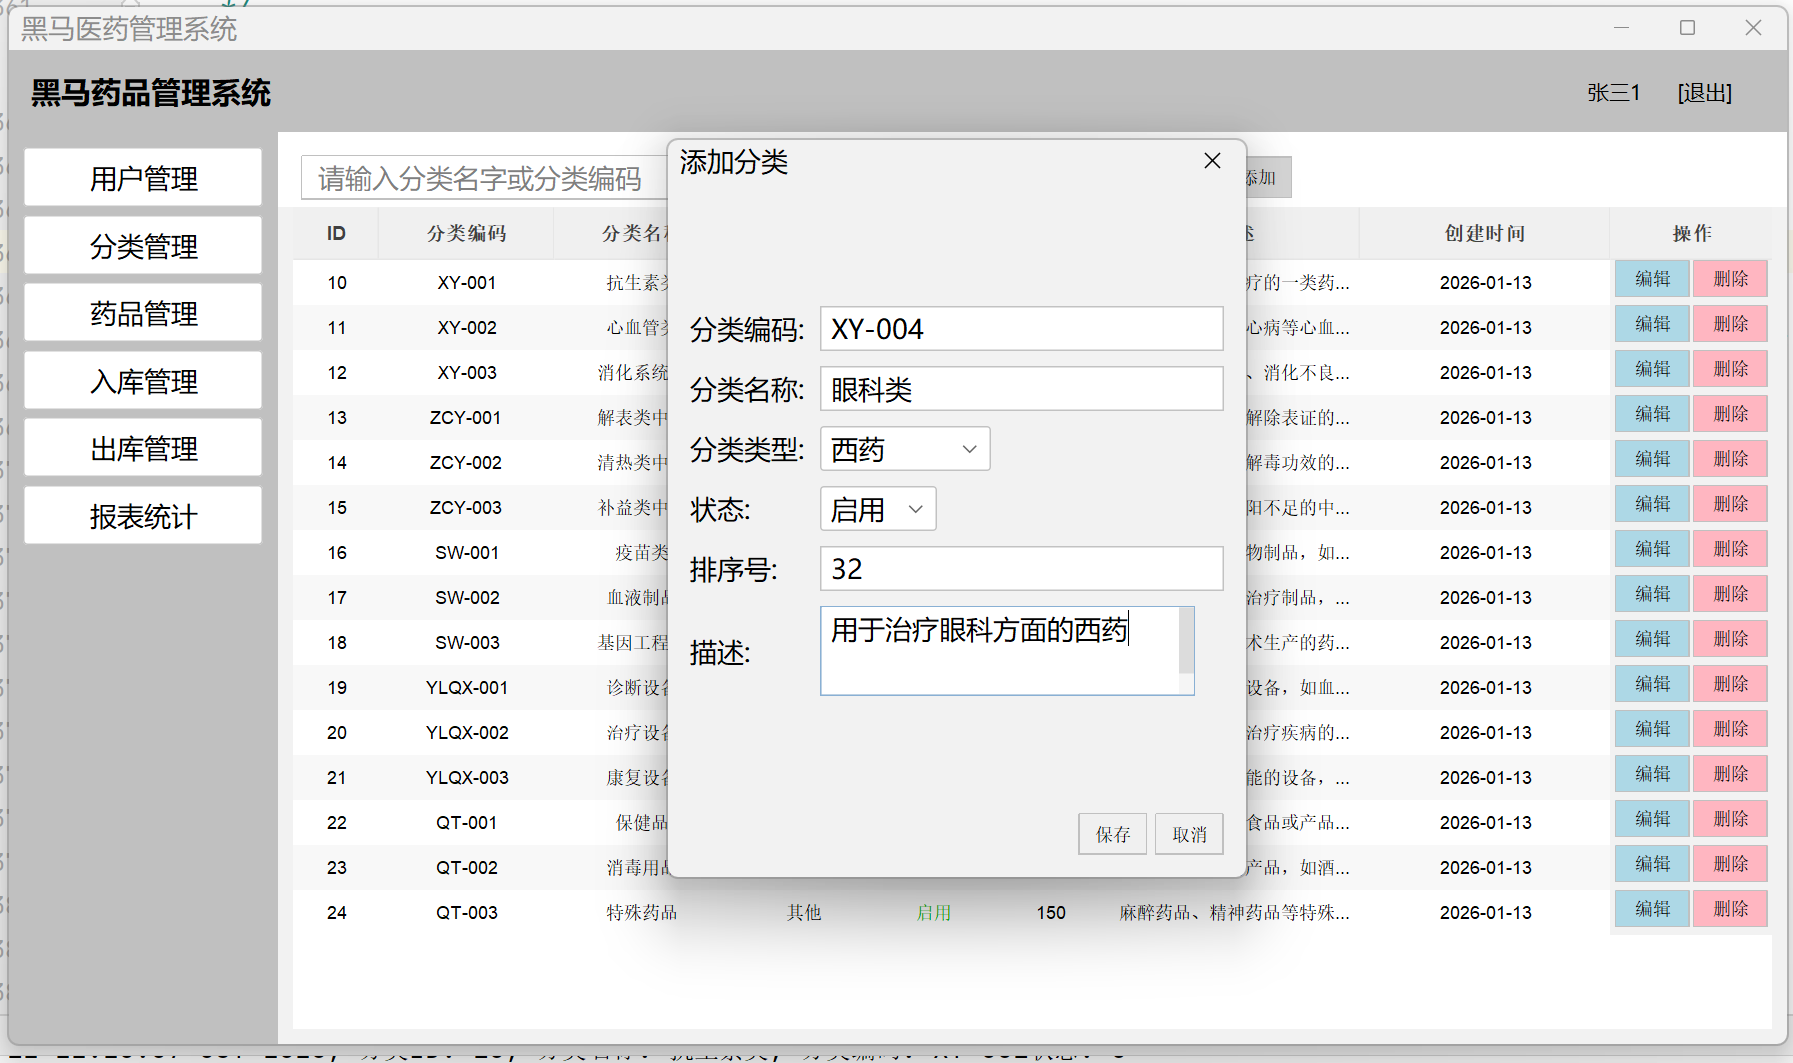Select 分类管理 from the sidebar
Screen dimensions: 1793x1063
(x=143, y=246)
